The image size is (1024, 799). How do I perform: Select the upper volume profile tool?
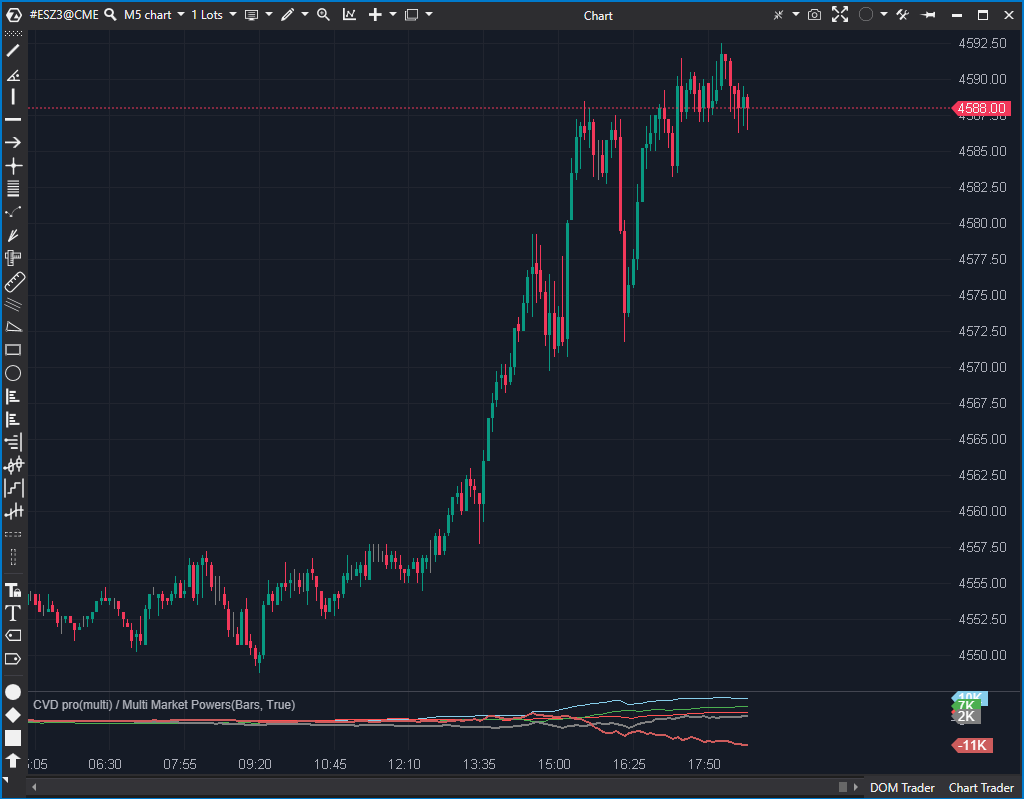click(x=13, y=396)
